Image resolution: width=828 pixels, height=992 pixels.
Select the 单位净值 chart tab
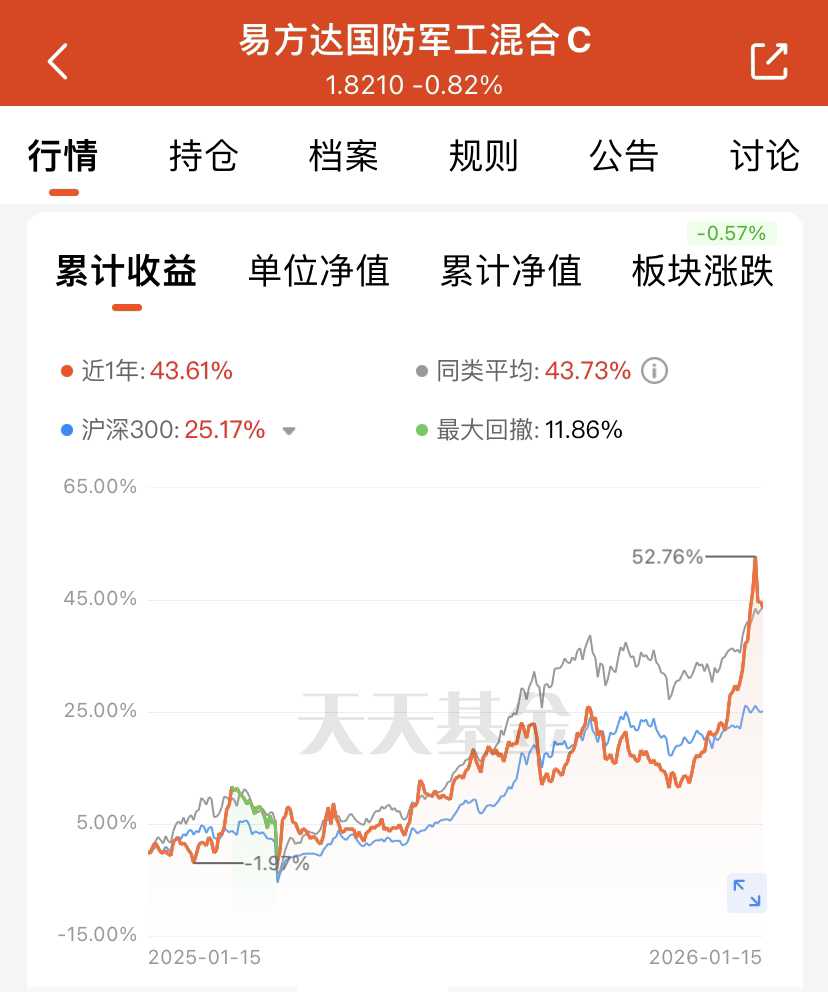tap(319, 271)
